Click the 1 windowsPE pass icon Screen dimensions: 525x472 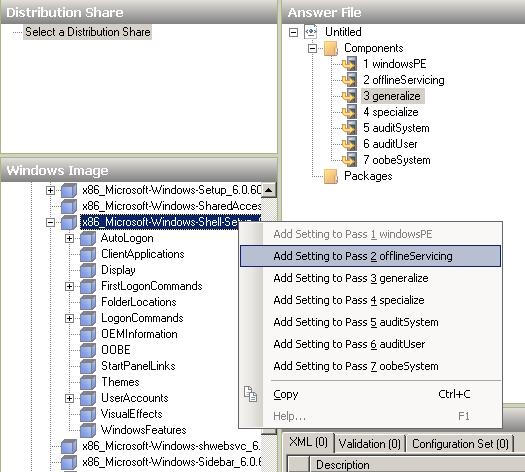350,64
